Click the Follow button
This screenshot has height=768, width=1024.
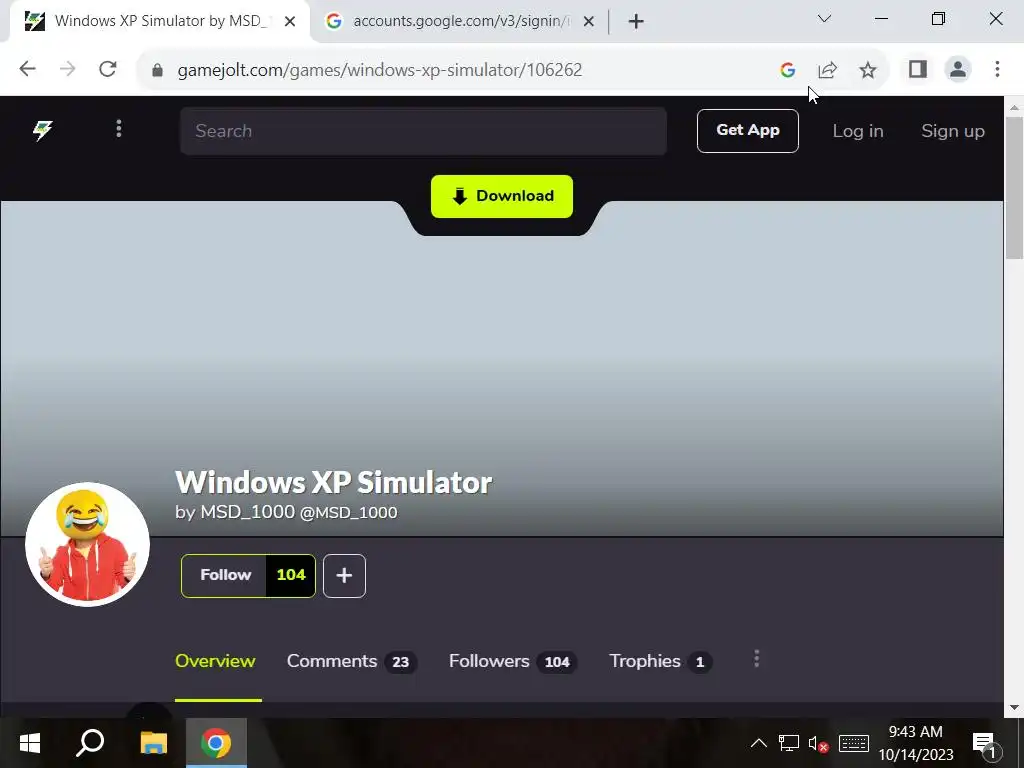[x=224, y=575]
